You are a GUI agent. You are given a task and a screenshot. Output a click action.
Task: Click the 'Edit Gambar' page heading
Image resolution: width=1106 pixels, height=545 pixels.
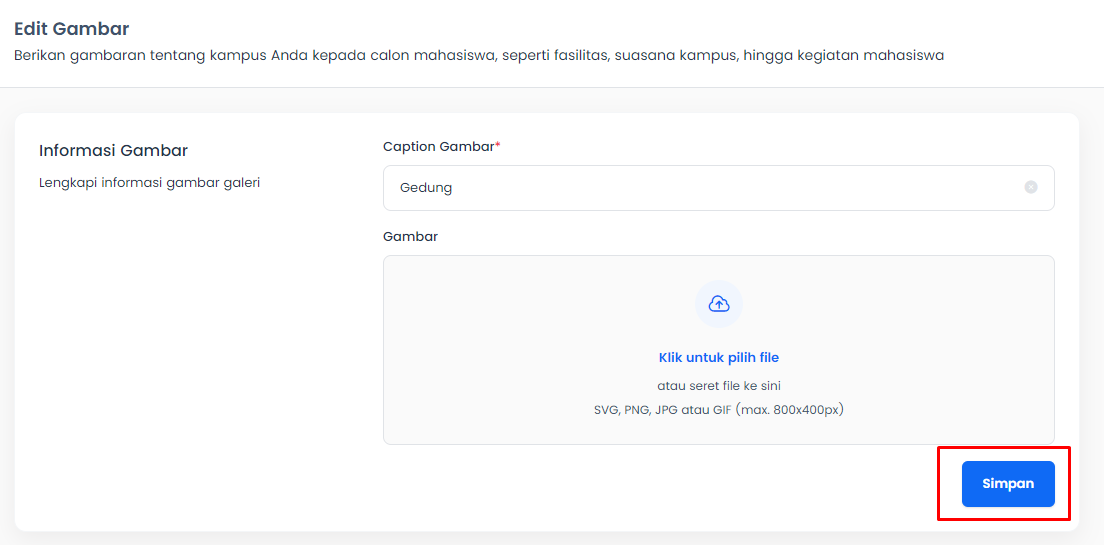[x=72, y=29]
